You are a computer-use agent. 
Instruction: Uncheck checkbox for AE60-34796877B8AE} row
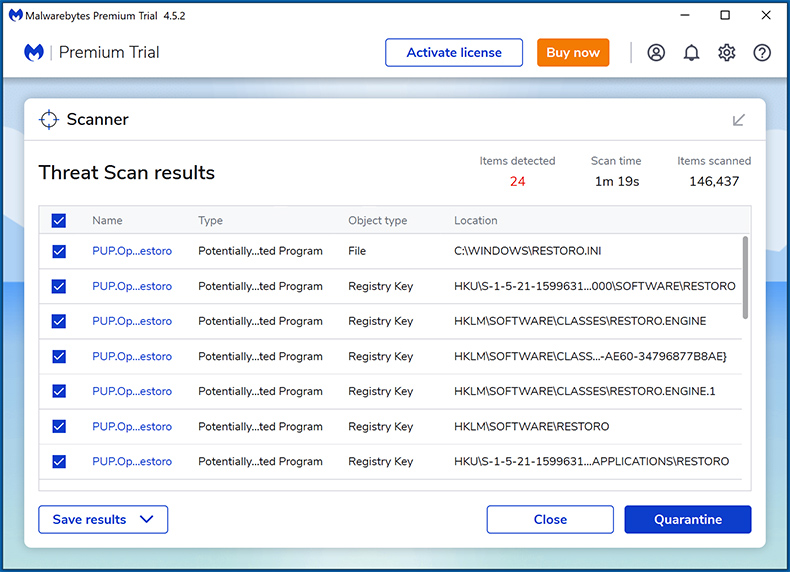coord(59,356)
